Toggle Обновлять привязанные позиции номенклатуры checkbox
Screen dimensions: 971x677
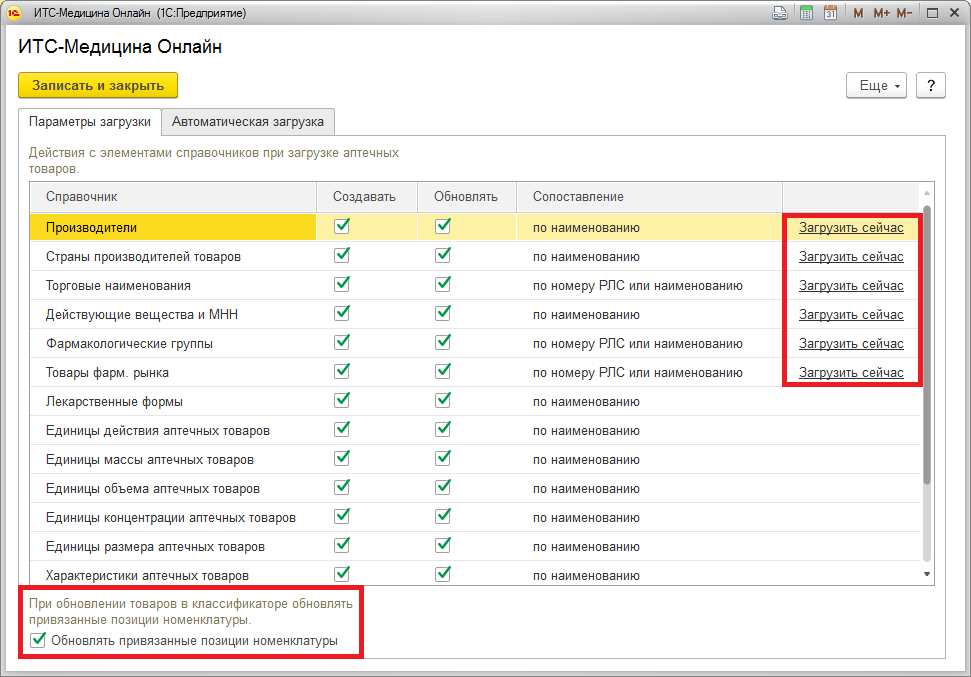tap(38, 640)
